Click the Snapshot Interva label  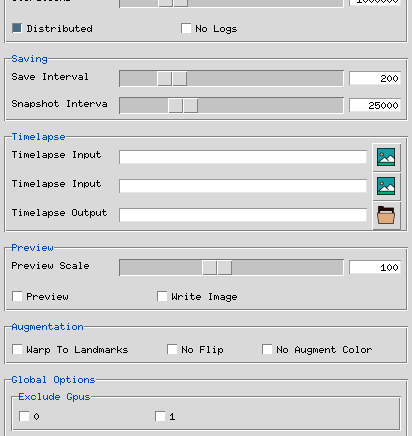59,104
